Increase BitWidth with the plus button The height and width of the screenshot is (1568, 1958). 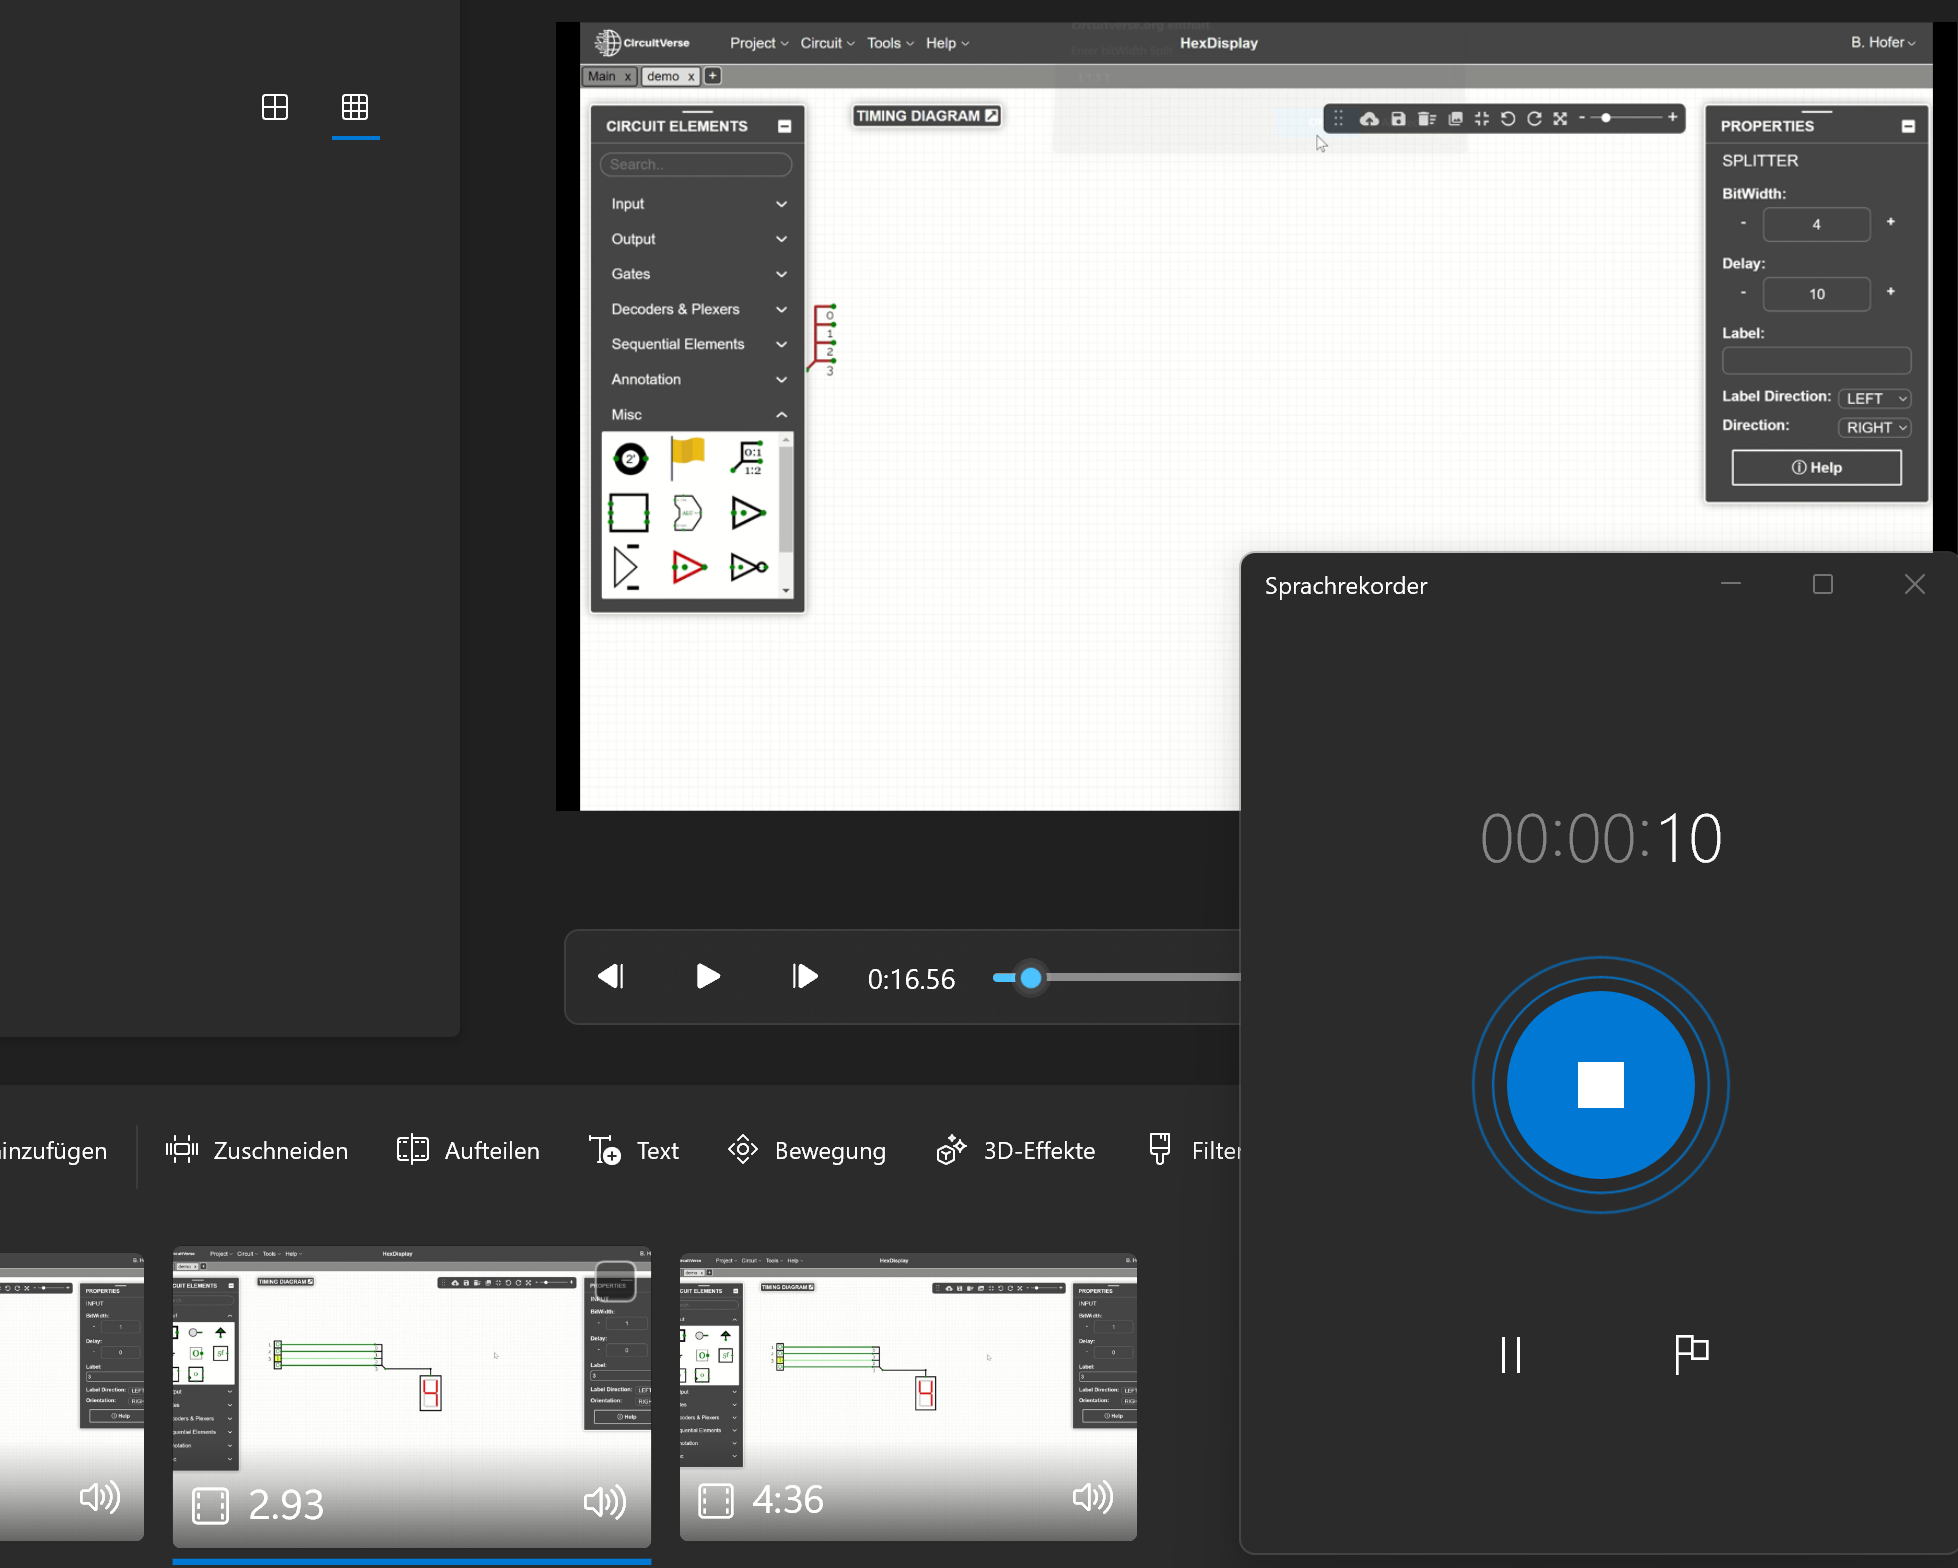1890,222
